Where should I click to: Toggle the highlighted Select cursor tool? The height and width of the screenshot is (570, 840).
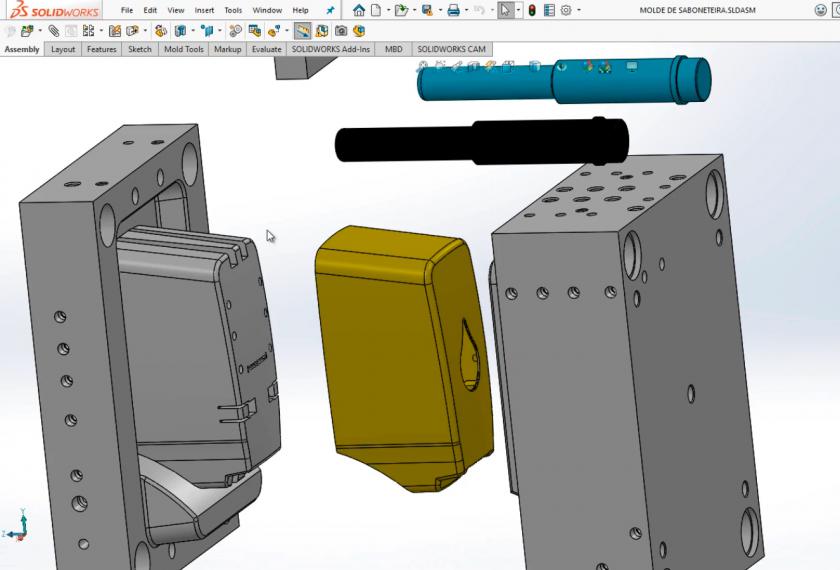click(505, 10)
